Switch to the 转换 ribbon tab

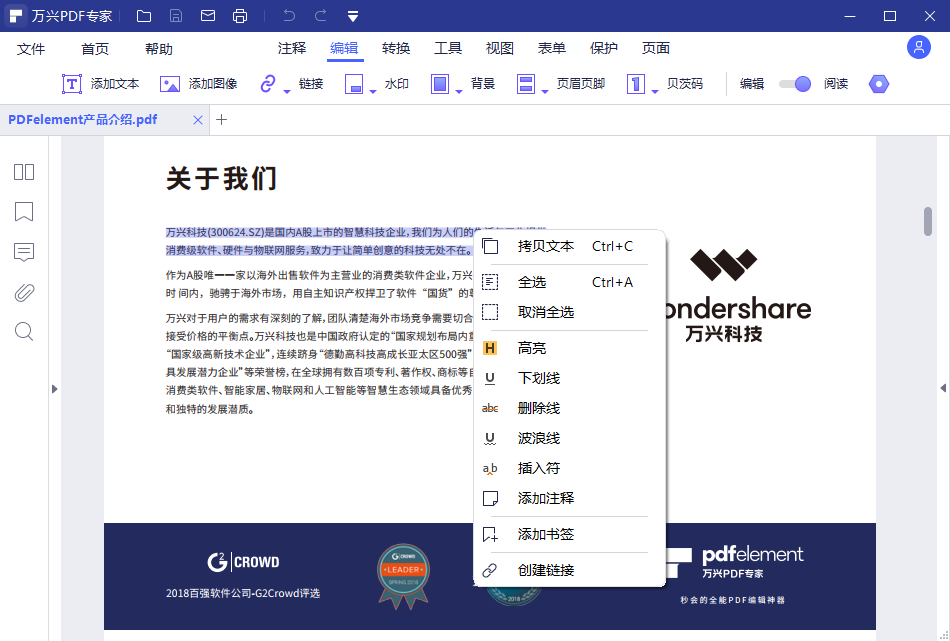[x=395, y=47]
